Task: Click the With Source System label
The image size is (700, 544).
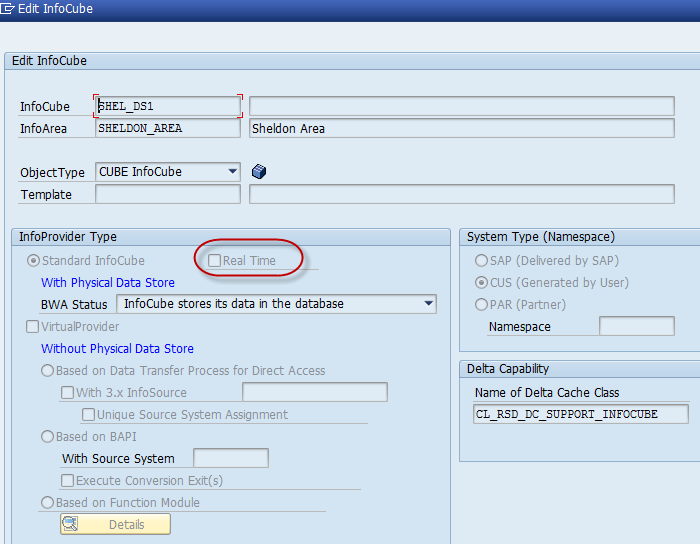Action: pyautogui.click(x=118, y=459)
